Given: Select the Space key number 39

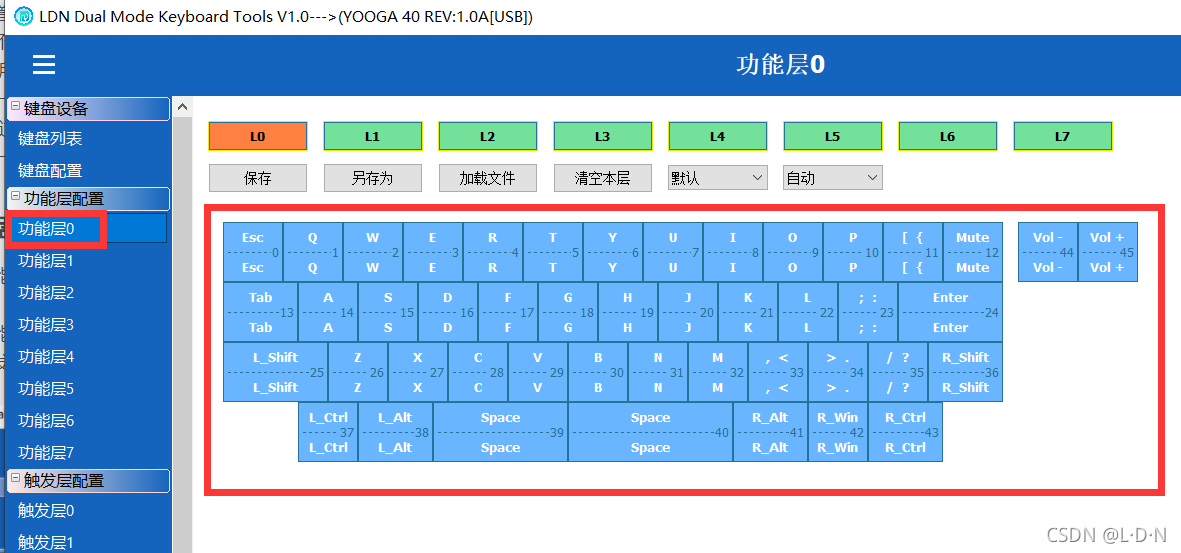Looking at the screenshot, I should [501, 432].
